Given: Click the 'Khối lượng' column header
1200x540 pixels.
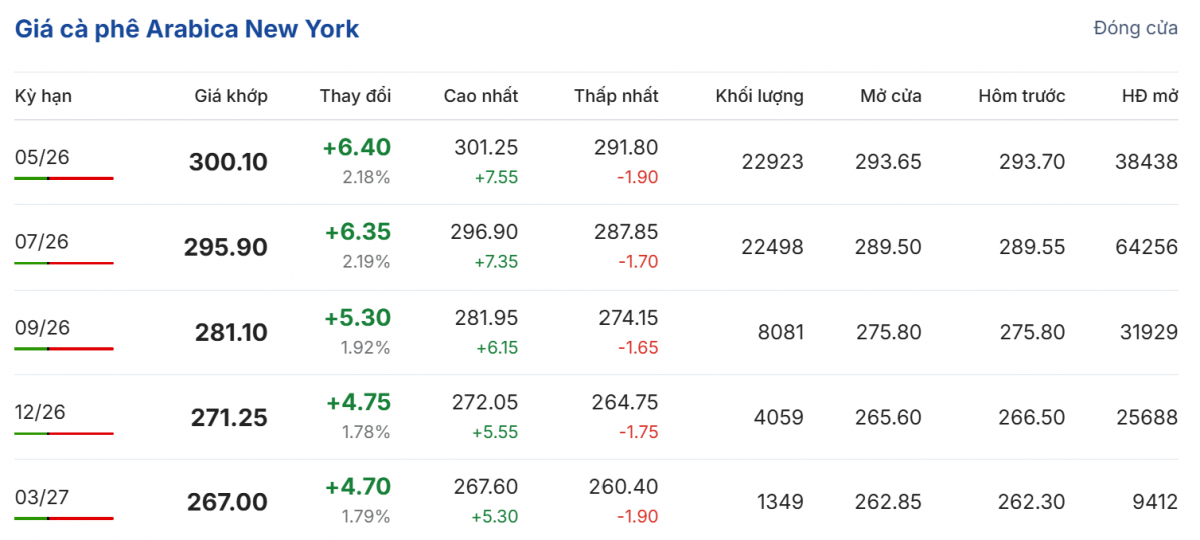Looking at the screenshot, I should click(759, 96).
